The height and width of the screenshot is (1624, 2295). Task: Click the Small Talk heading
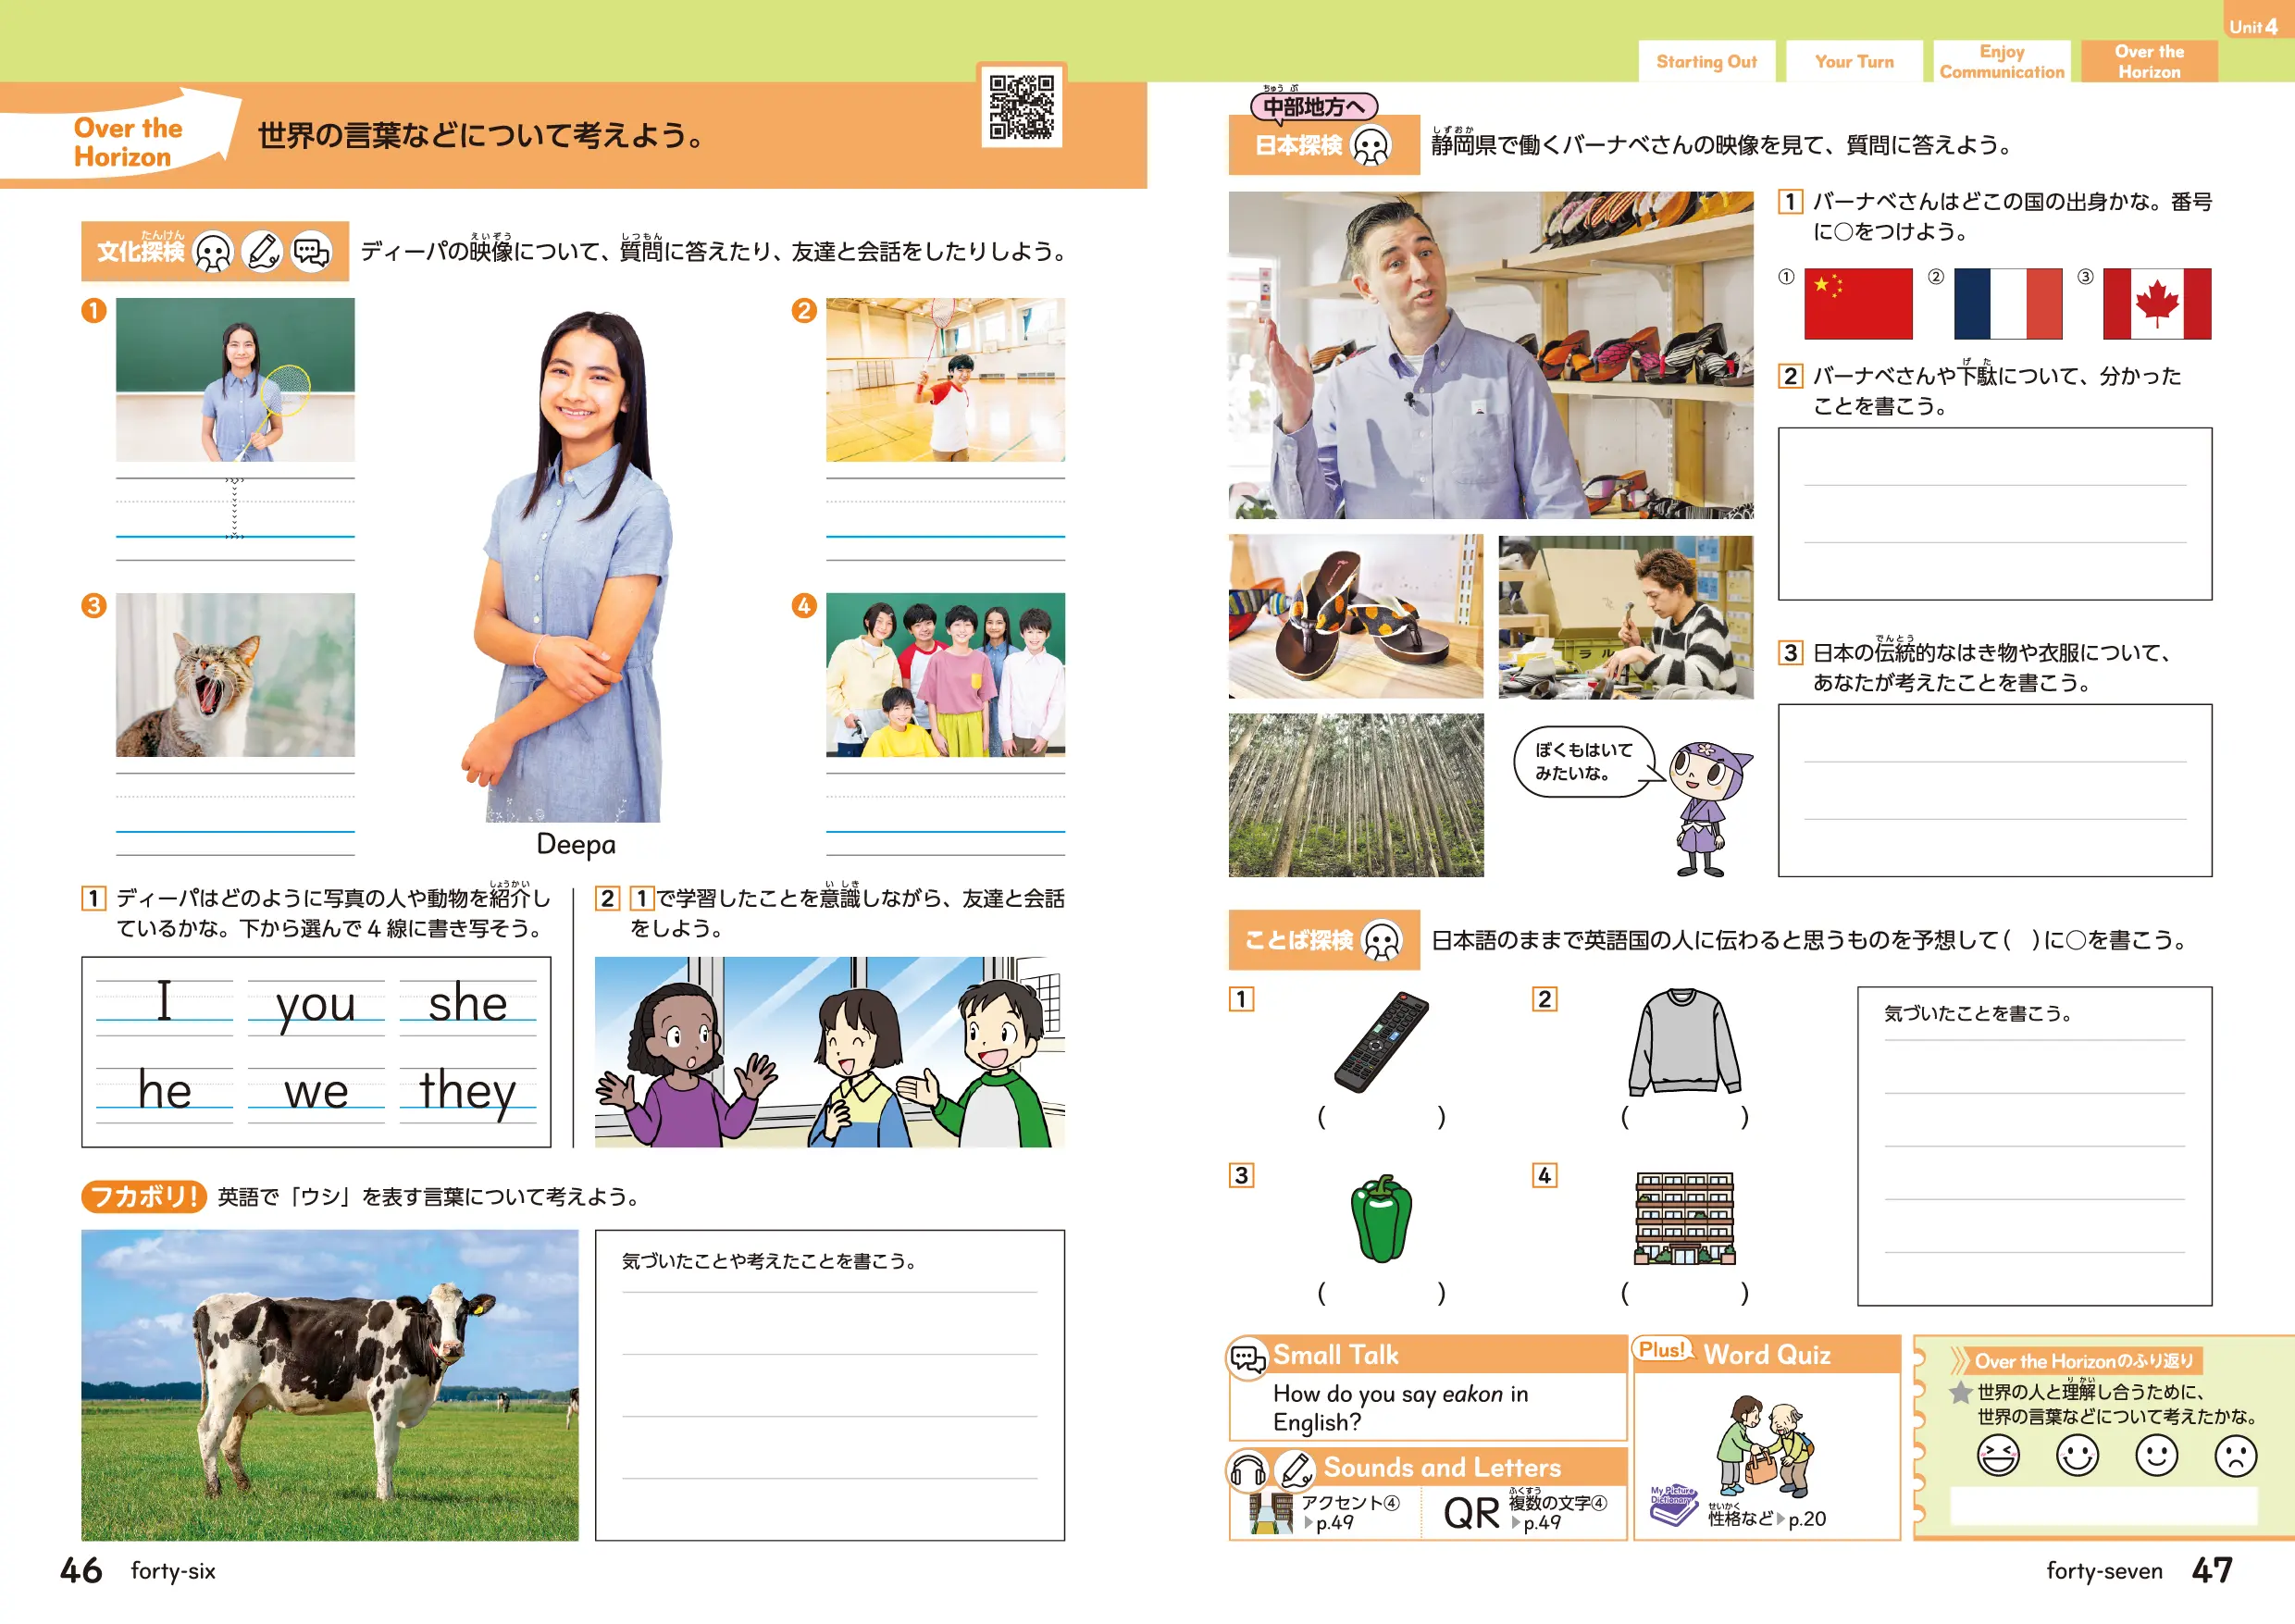[1335, 1355]
